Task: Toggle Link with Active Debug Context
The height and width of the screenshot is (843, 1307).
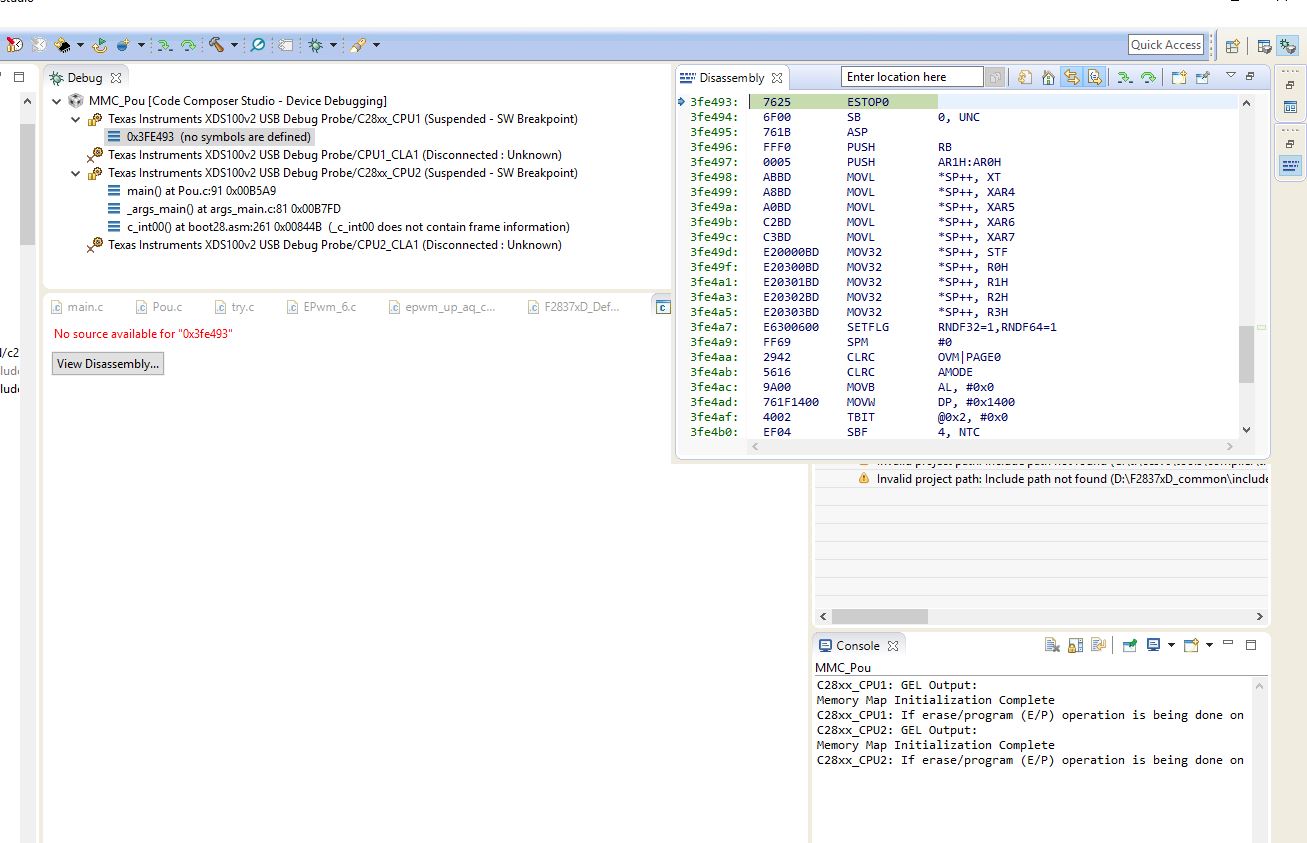Action: click(x=1071, y=77)
